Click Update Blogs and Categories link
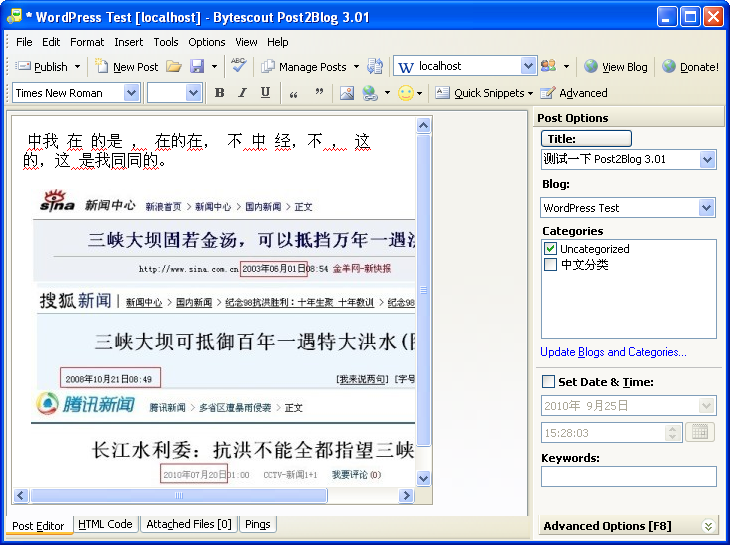The width and height of the screenshot is (730, 545). [x=613, y=352]
